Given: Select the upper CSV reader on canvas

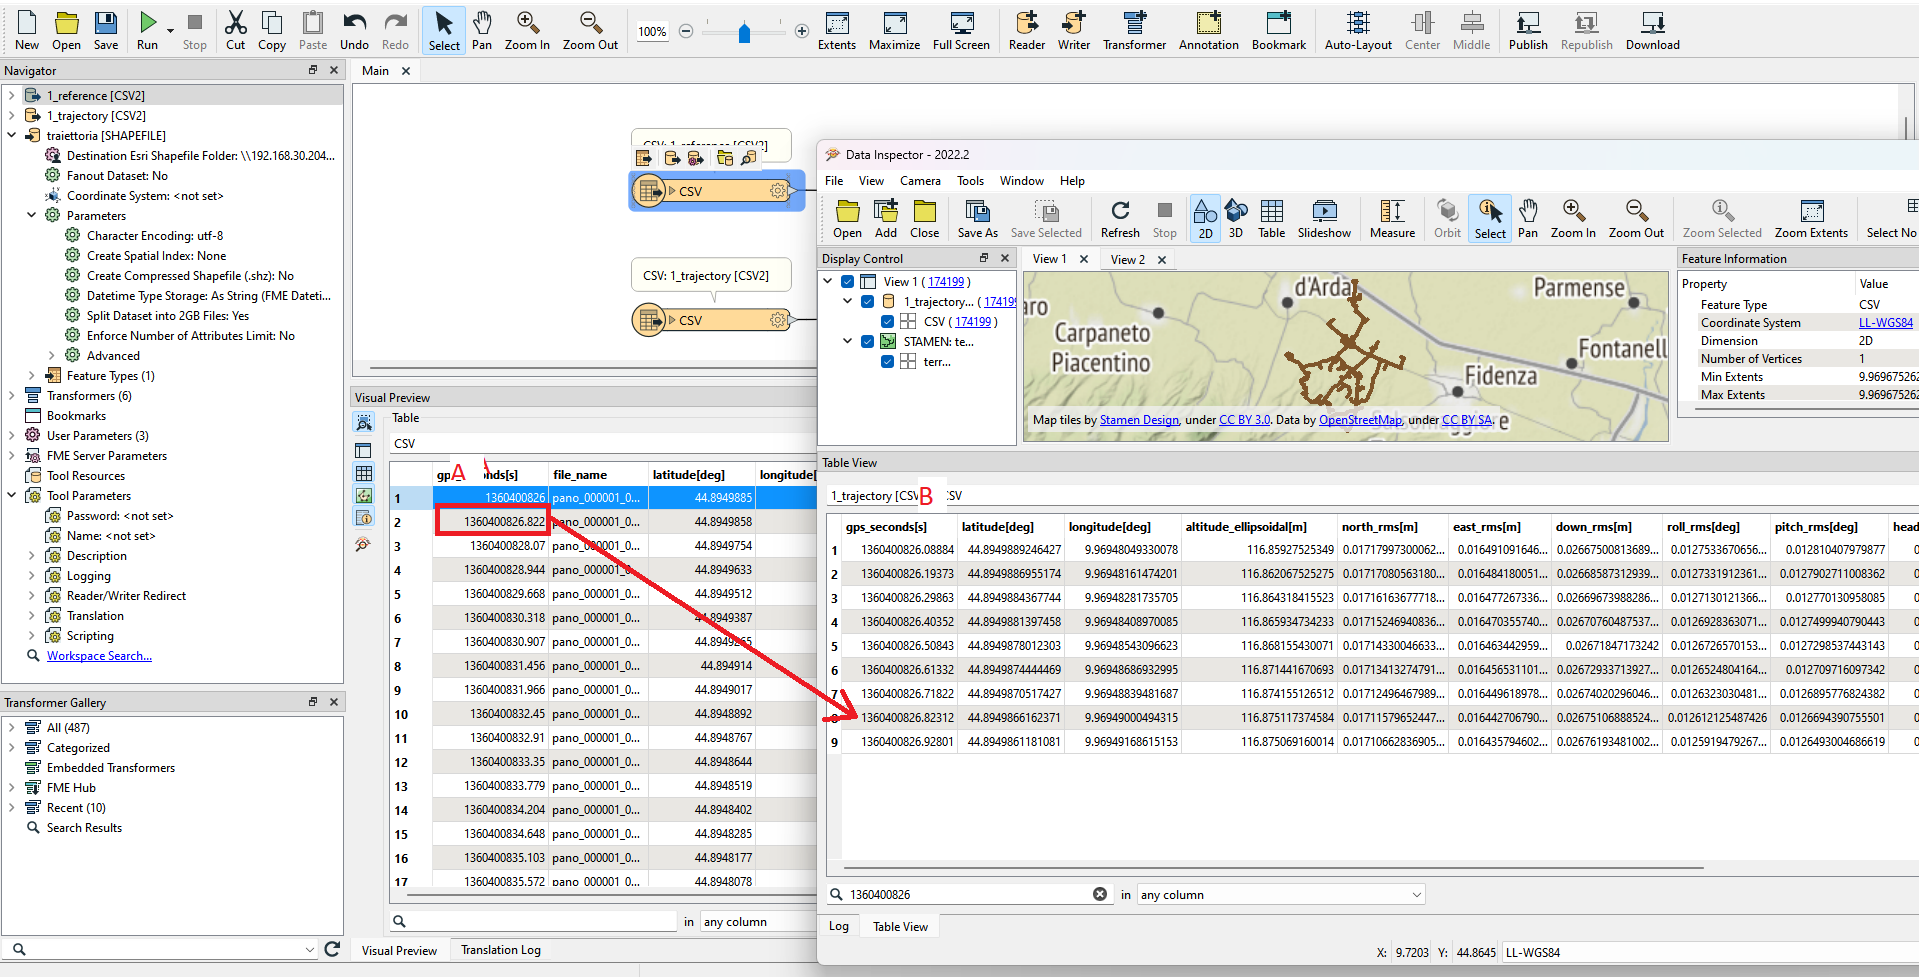Looking at the screenshot, I should 716,190.
